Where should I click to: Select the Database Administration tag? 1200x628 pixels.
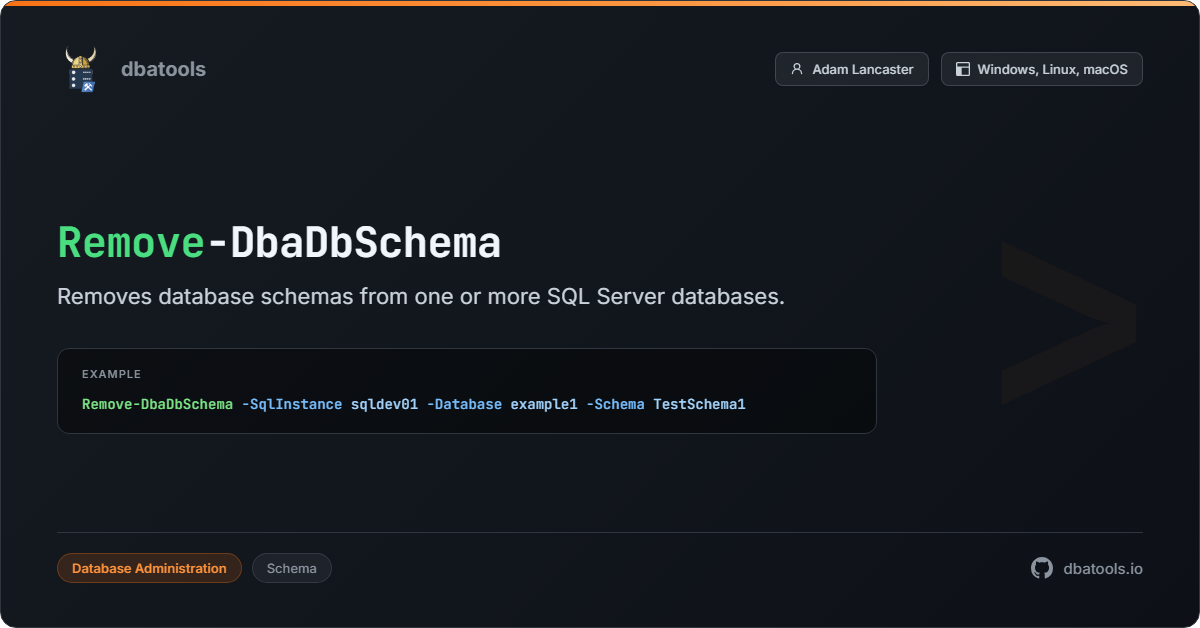149,568
